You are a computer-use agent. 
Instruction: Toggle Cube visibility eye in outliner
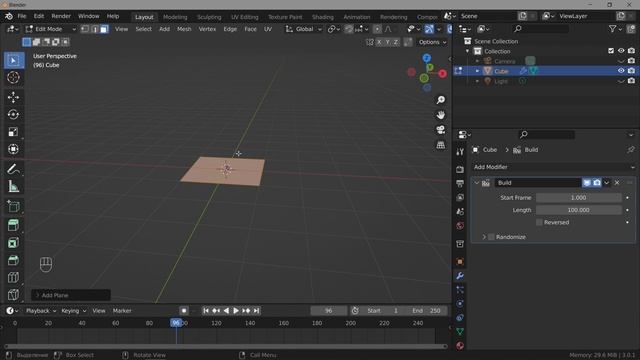(x=621, y=71)
